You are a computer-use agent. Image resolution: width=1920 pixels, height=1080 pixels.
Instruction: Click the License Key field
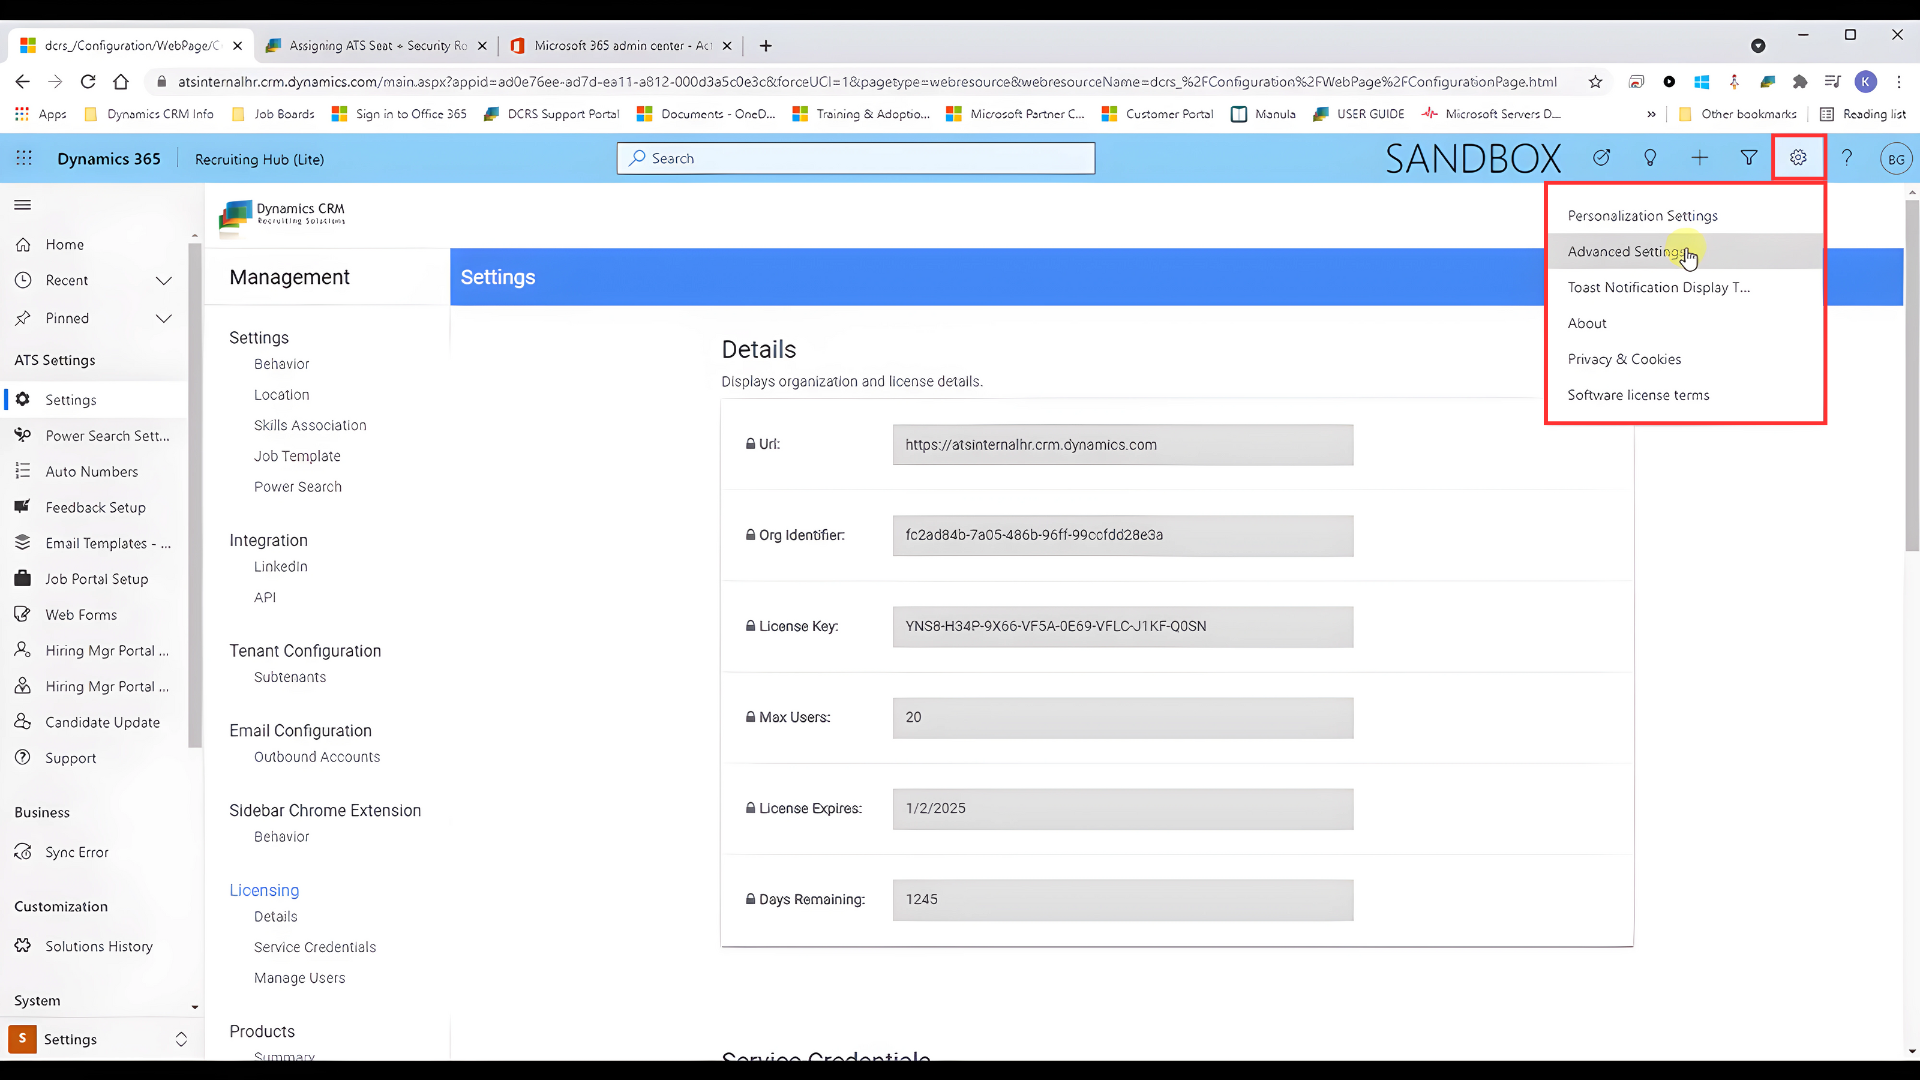point(1123,627)
